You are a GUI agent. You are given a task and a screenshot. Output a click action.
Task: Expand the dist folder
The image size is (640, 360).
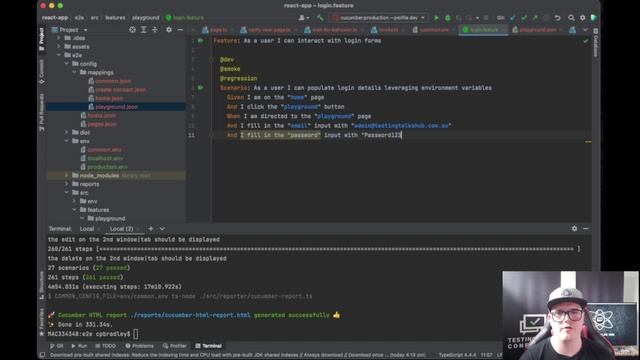point(67,132)
